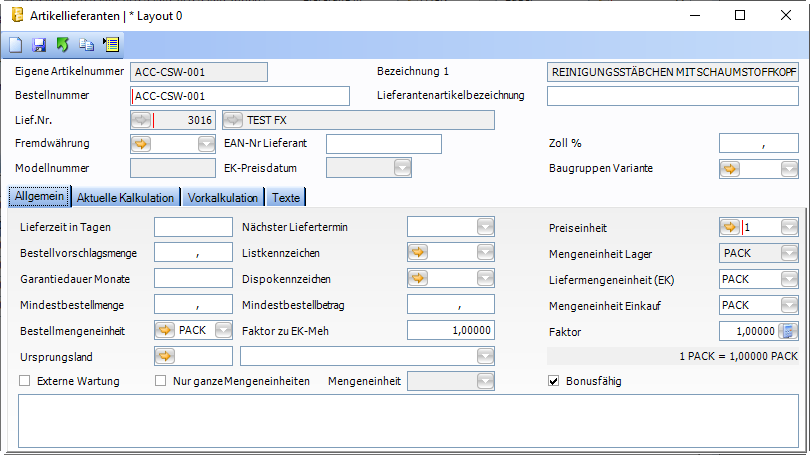
Task: Expand the Nächster Liefertermin dropdown
Action: pos(485,227)
